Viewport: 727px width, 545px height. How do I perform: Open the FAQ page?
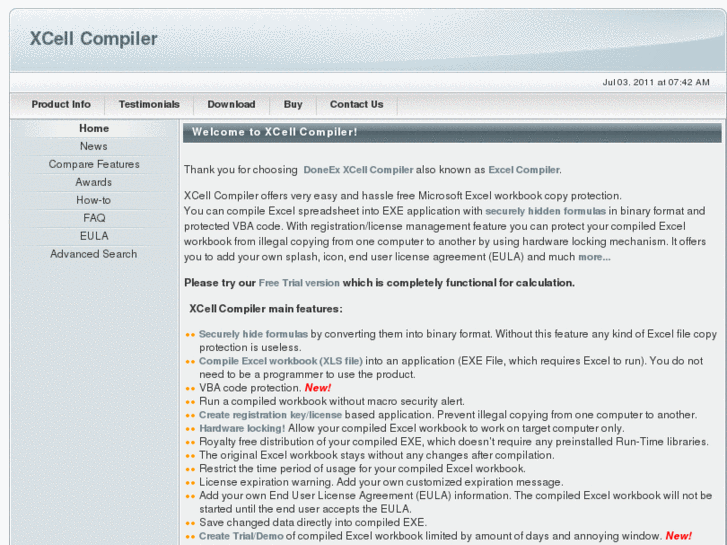(94, 218)
